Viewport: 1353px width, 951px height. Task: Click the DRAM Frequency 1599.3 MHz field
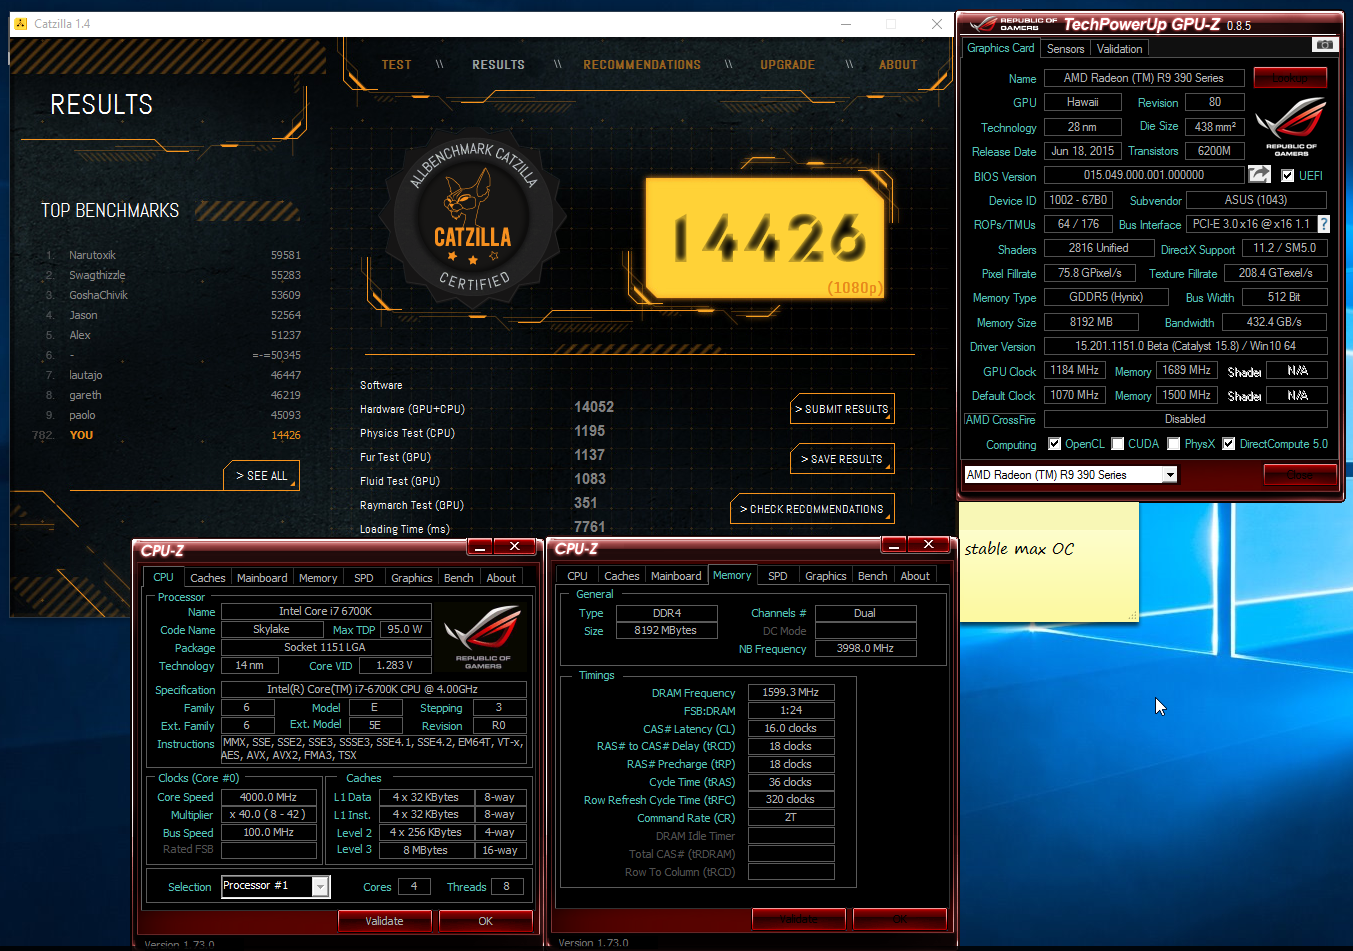point(790,692)
